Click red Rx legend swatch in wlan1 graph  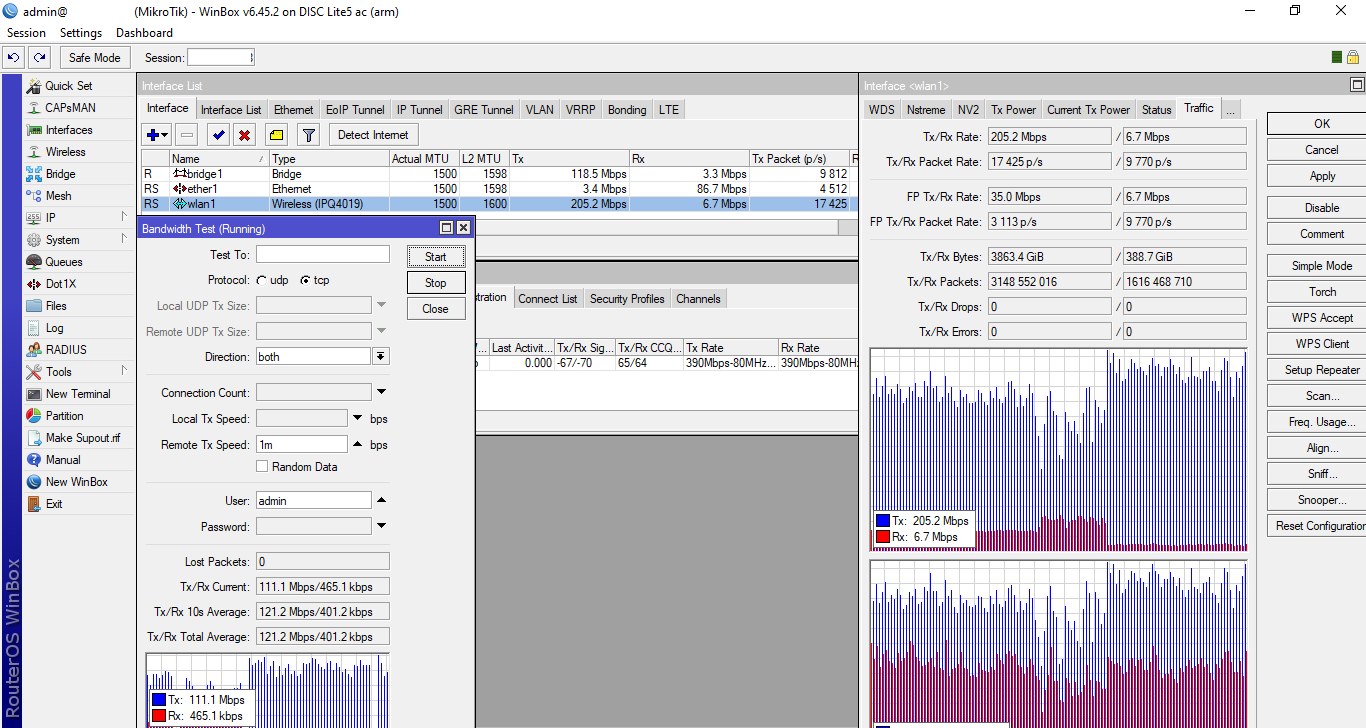tap(882, 537)
